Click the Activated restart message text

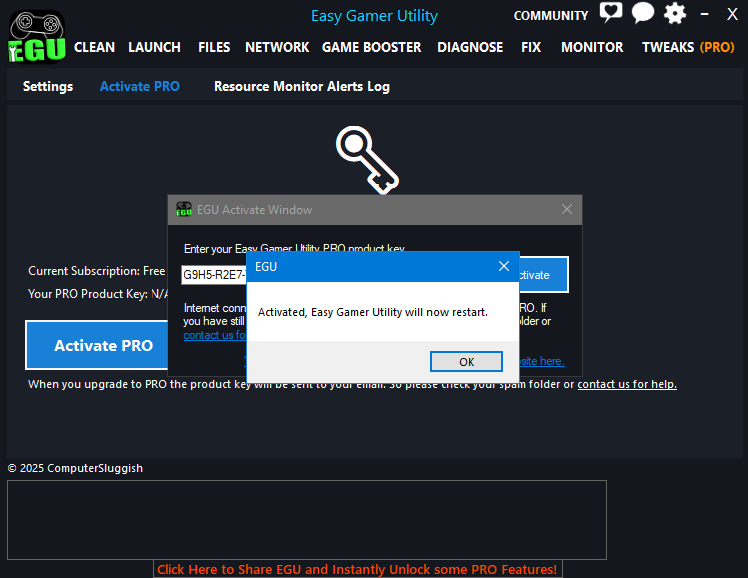point(373,312)
